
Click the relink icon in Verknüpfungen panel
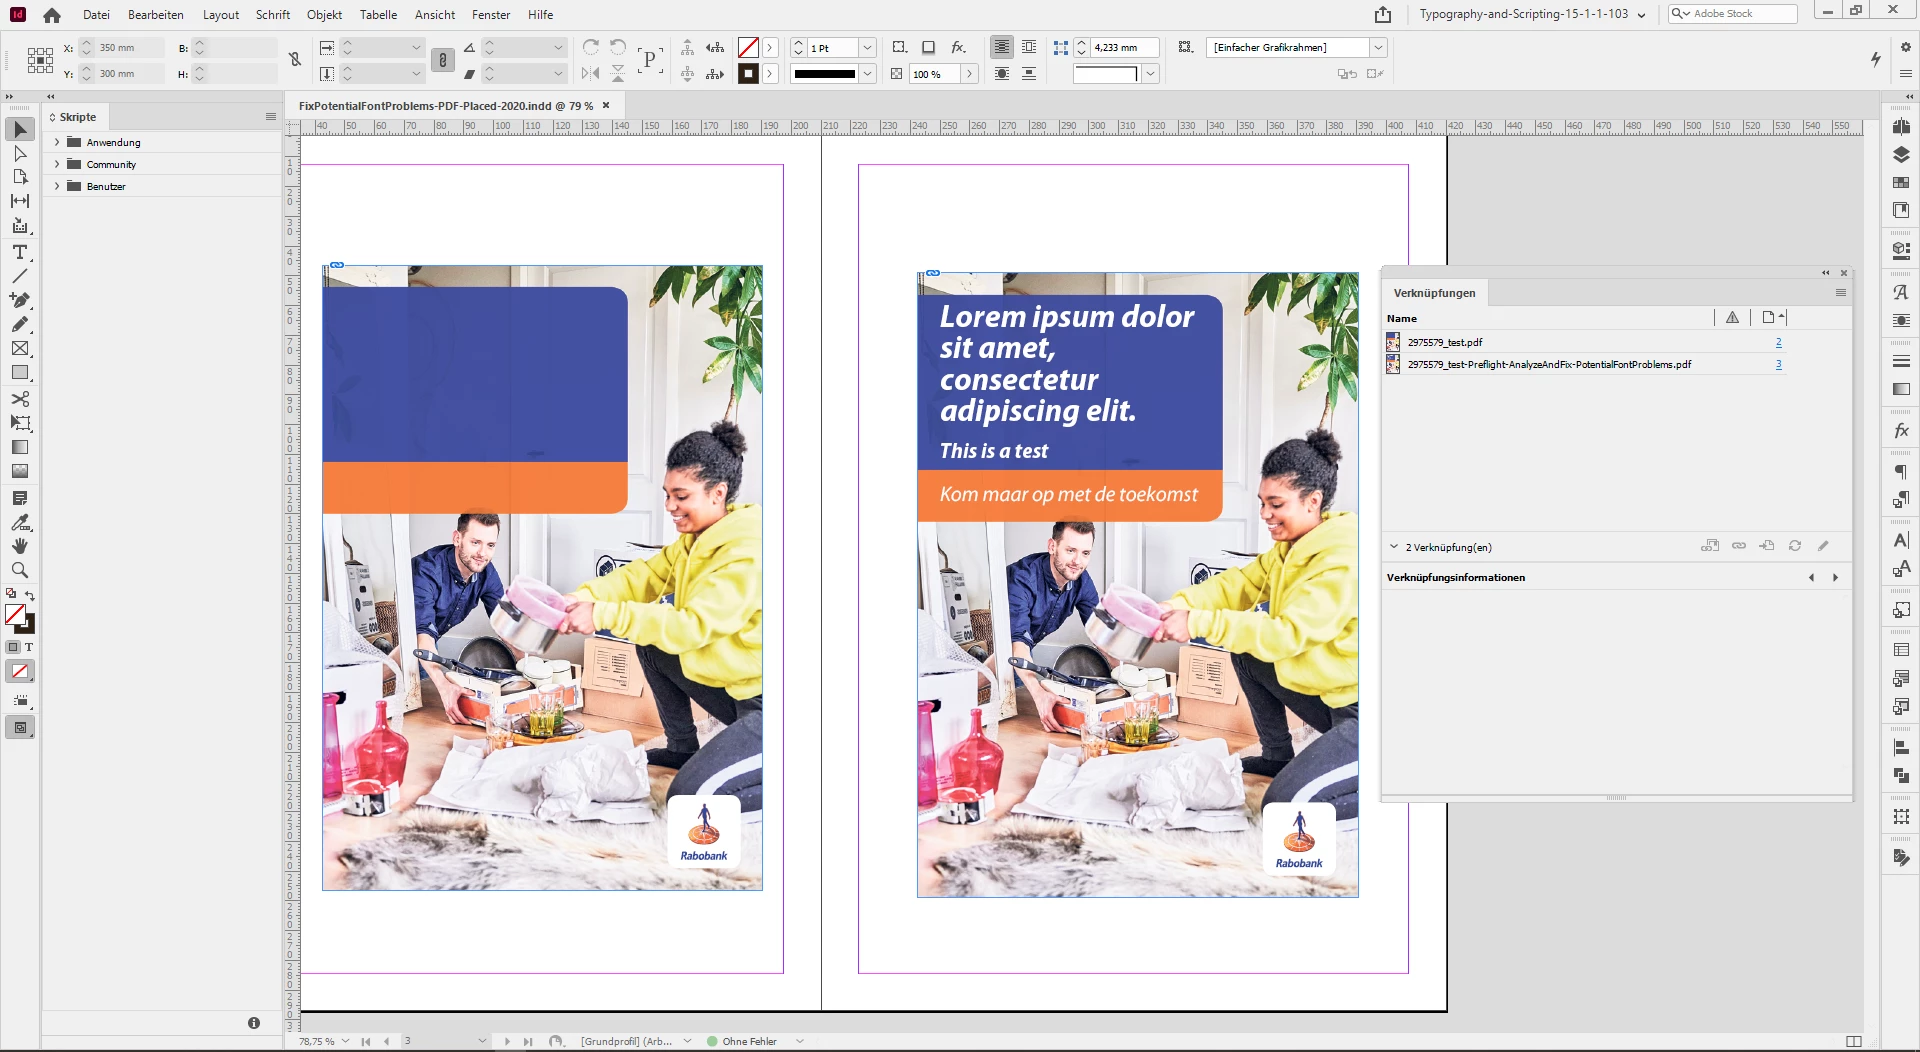(x=1739, y=546)
